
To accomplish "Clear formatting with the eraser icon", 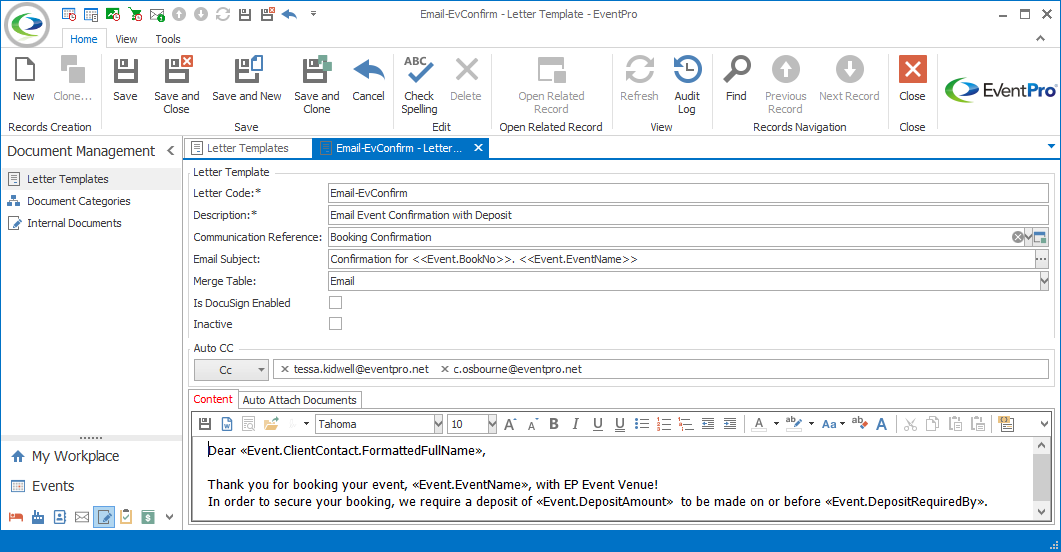I will pos(859,424).
